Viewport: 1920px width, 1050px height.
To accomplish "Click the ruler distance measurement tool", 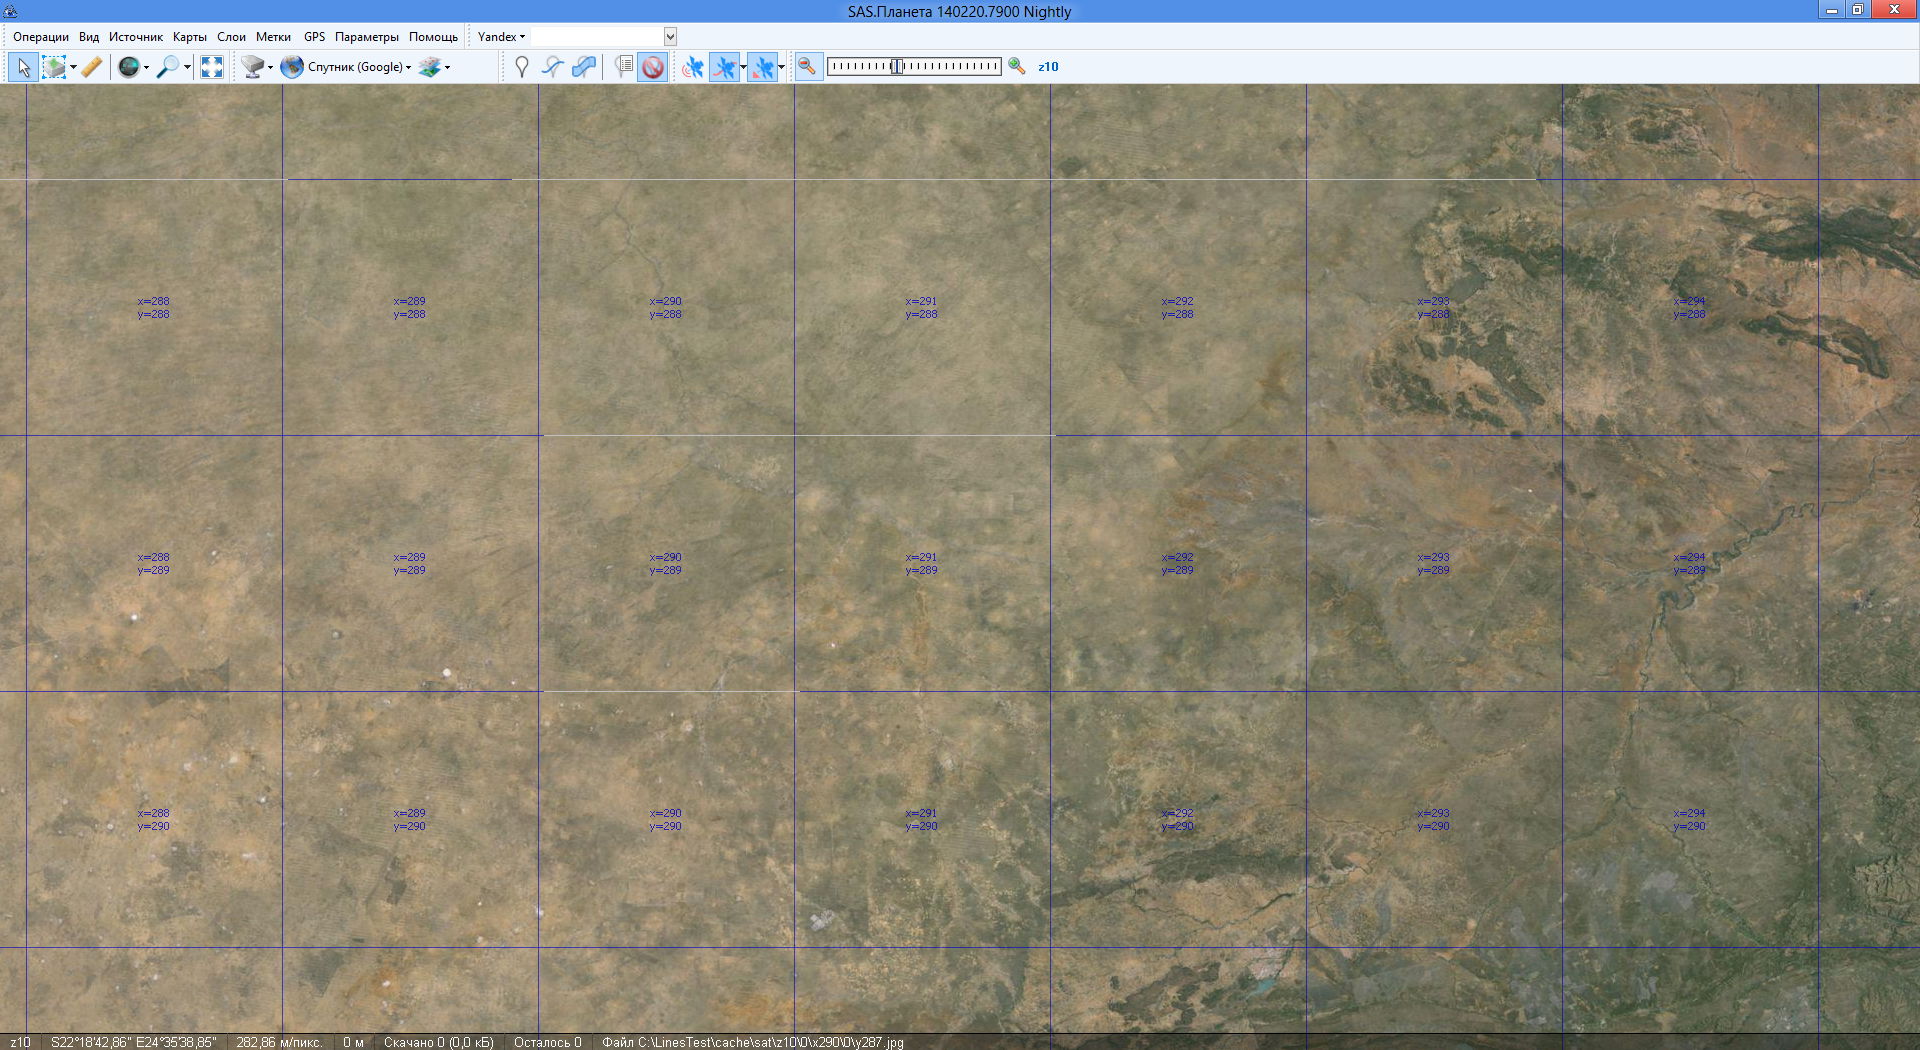I will [x=92, y=67].
